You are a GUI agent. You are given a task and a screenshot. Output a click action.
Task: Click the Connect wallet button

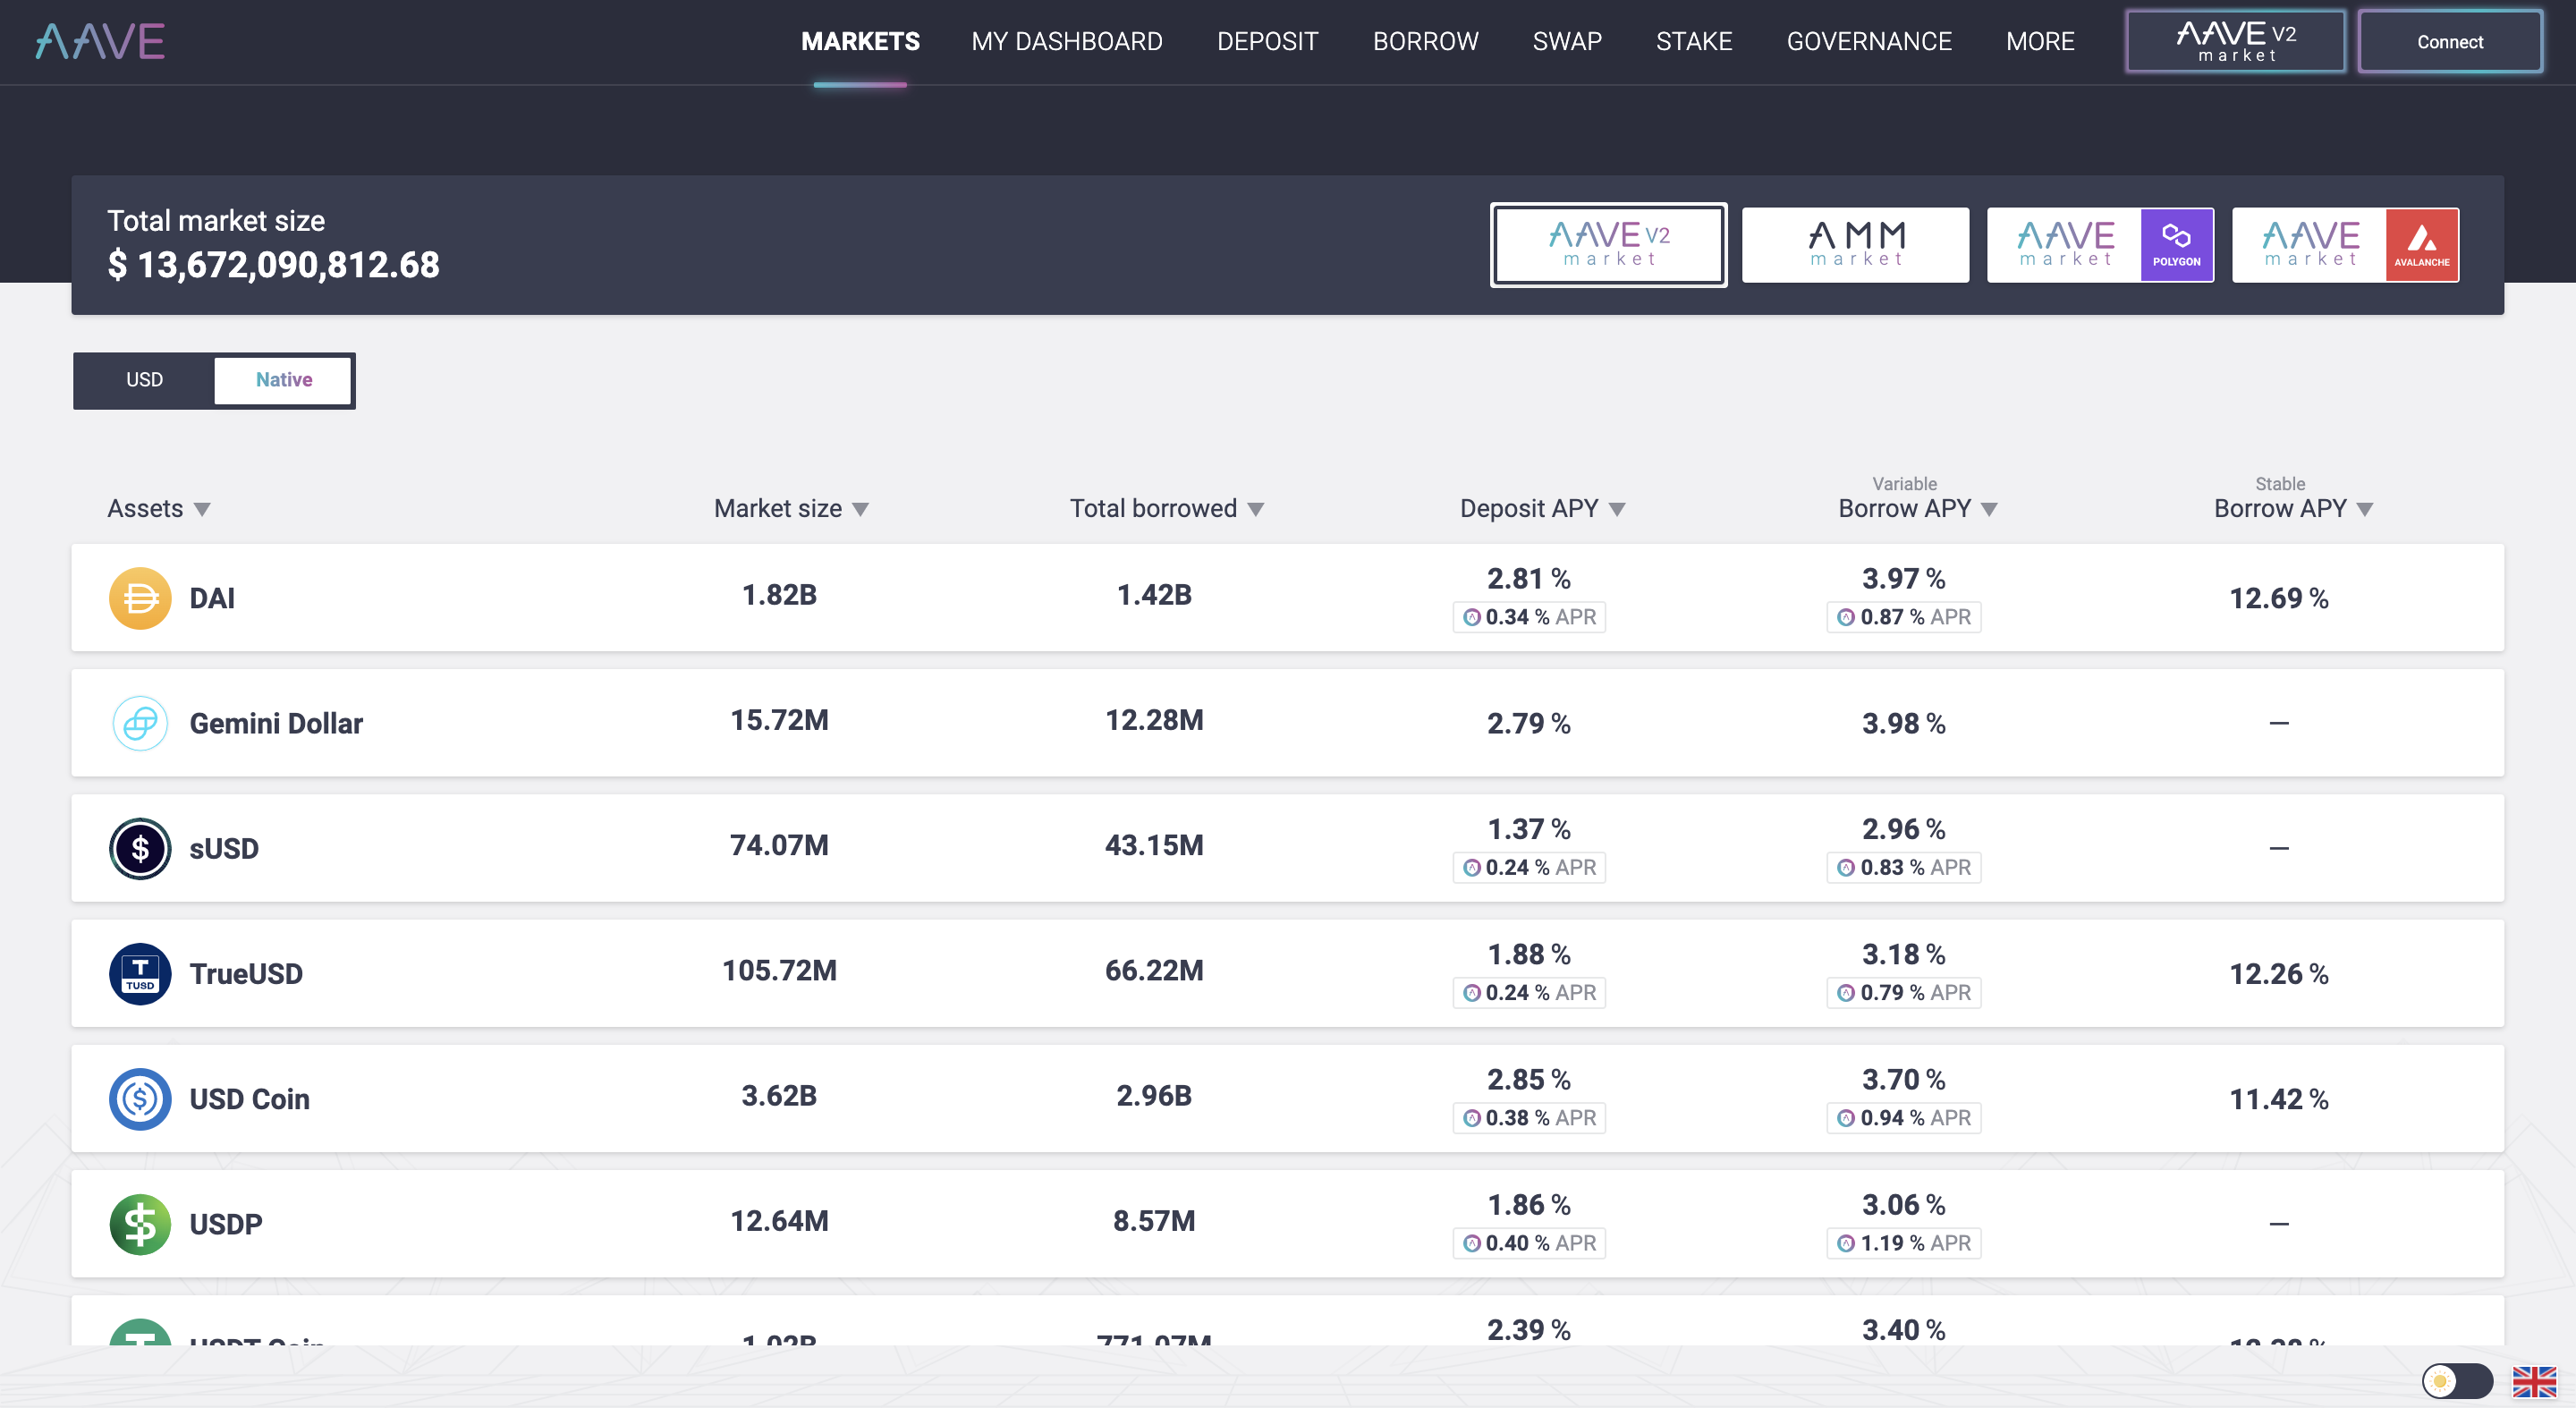(2450, 42)
